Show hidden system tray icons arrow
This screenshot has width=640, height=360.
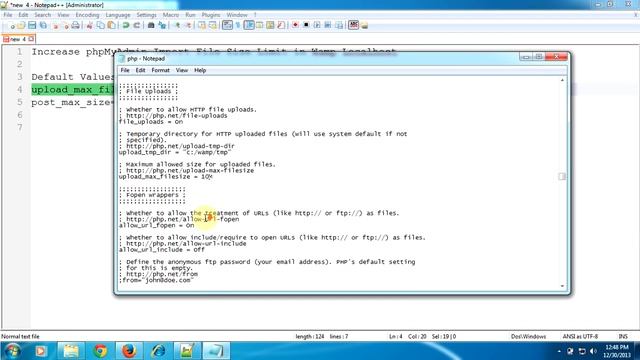tap(559, 351)
